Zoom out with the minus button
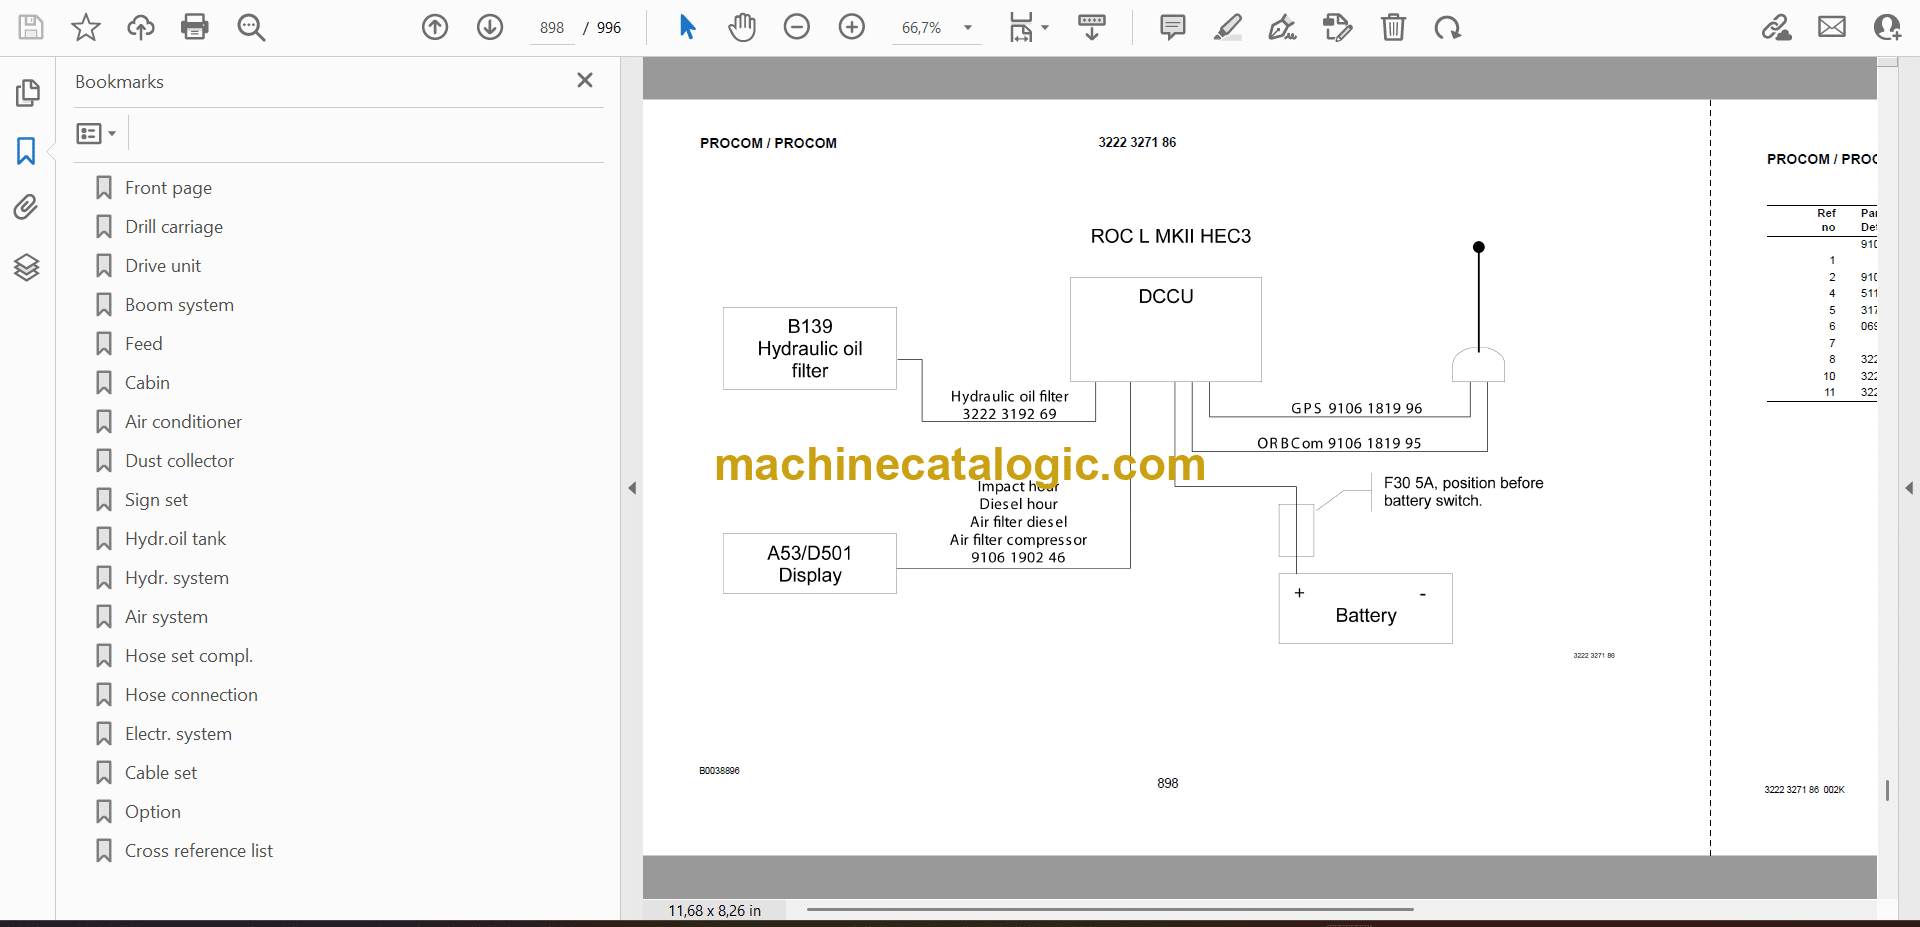This screenshot has width=1920, height=927. tap(797, 27)
